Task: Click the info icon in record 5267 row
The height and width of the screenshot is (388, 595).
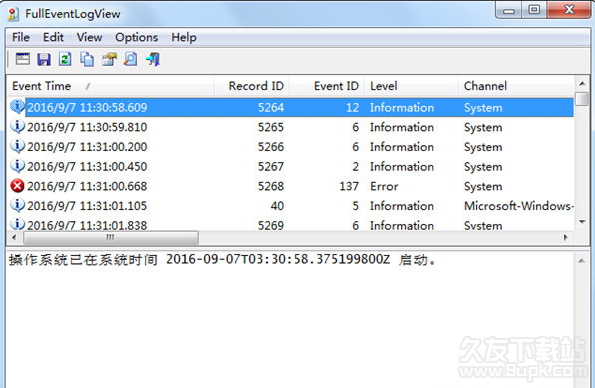Action: [x=17, y=166]
